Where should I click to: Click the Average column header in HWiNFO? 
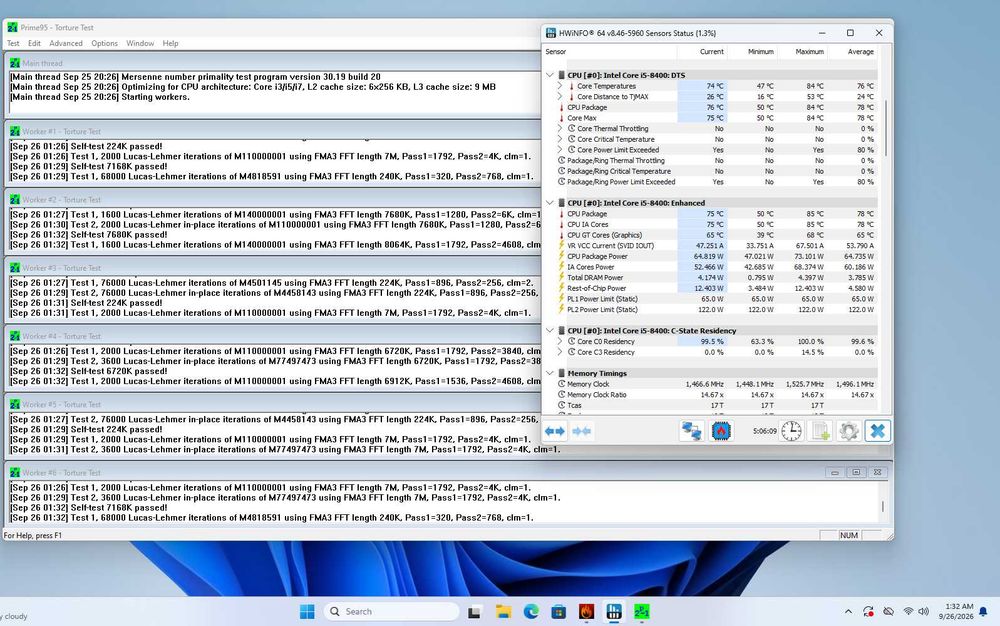pyautogui.click(x=852, y=52)
